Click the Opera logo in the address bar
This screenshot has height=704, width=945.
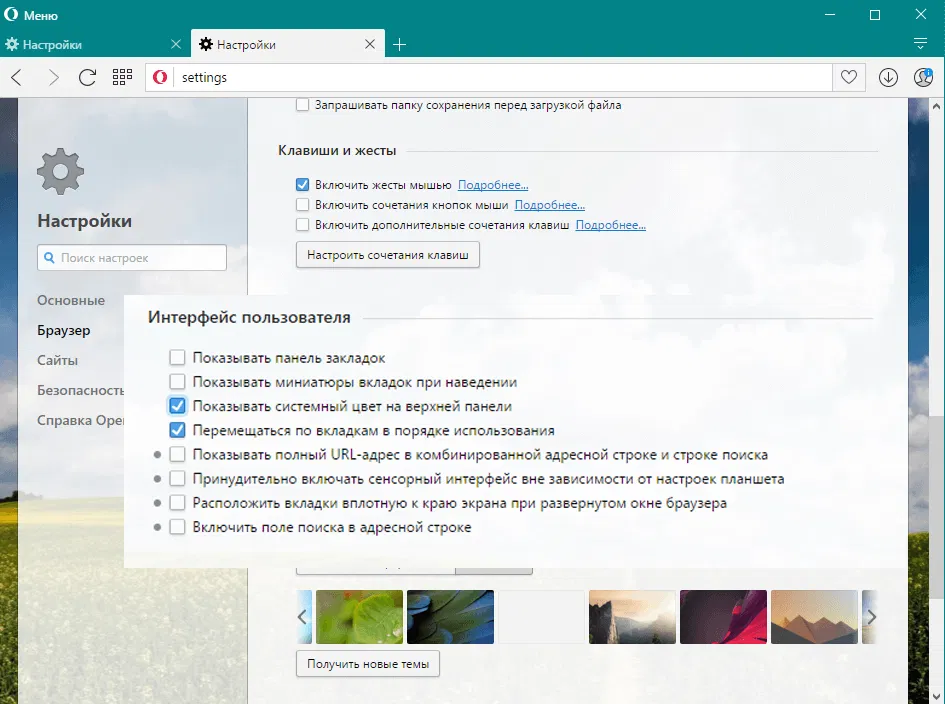coord(160,77)
